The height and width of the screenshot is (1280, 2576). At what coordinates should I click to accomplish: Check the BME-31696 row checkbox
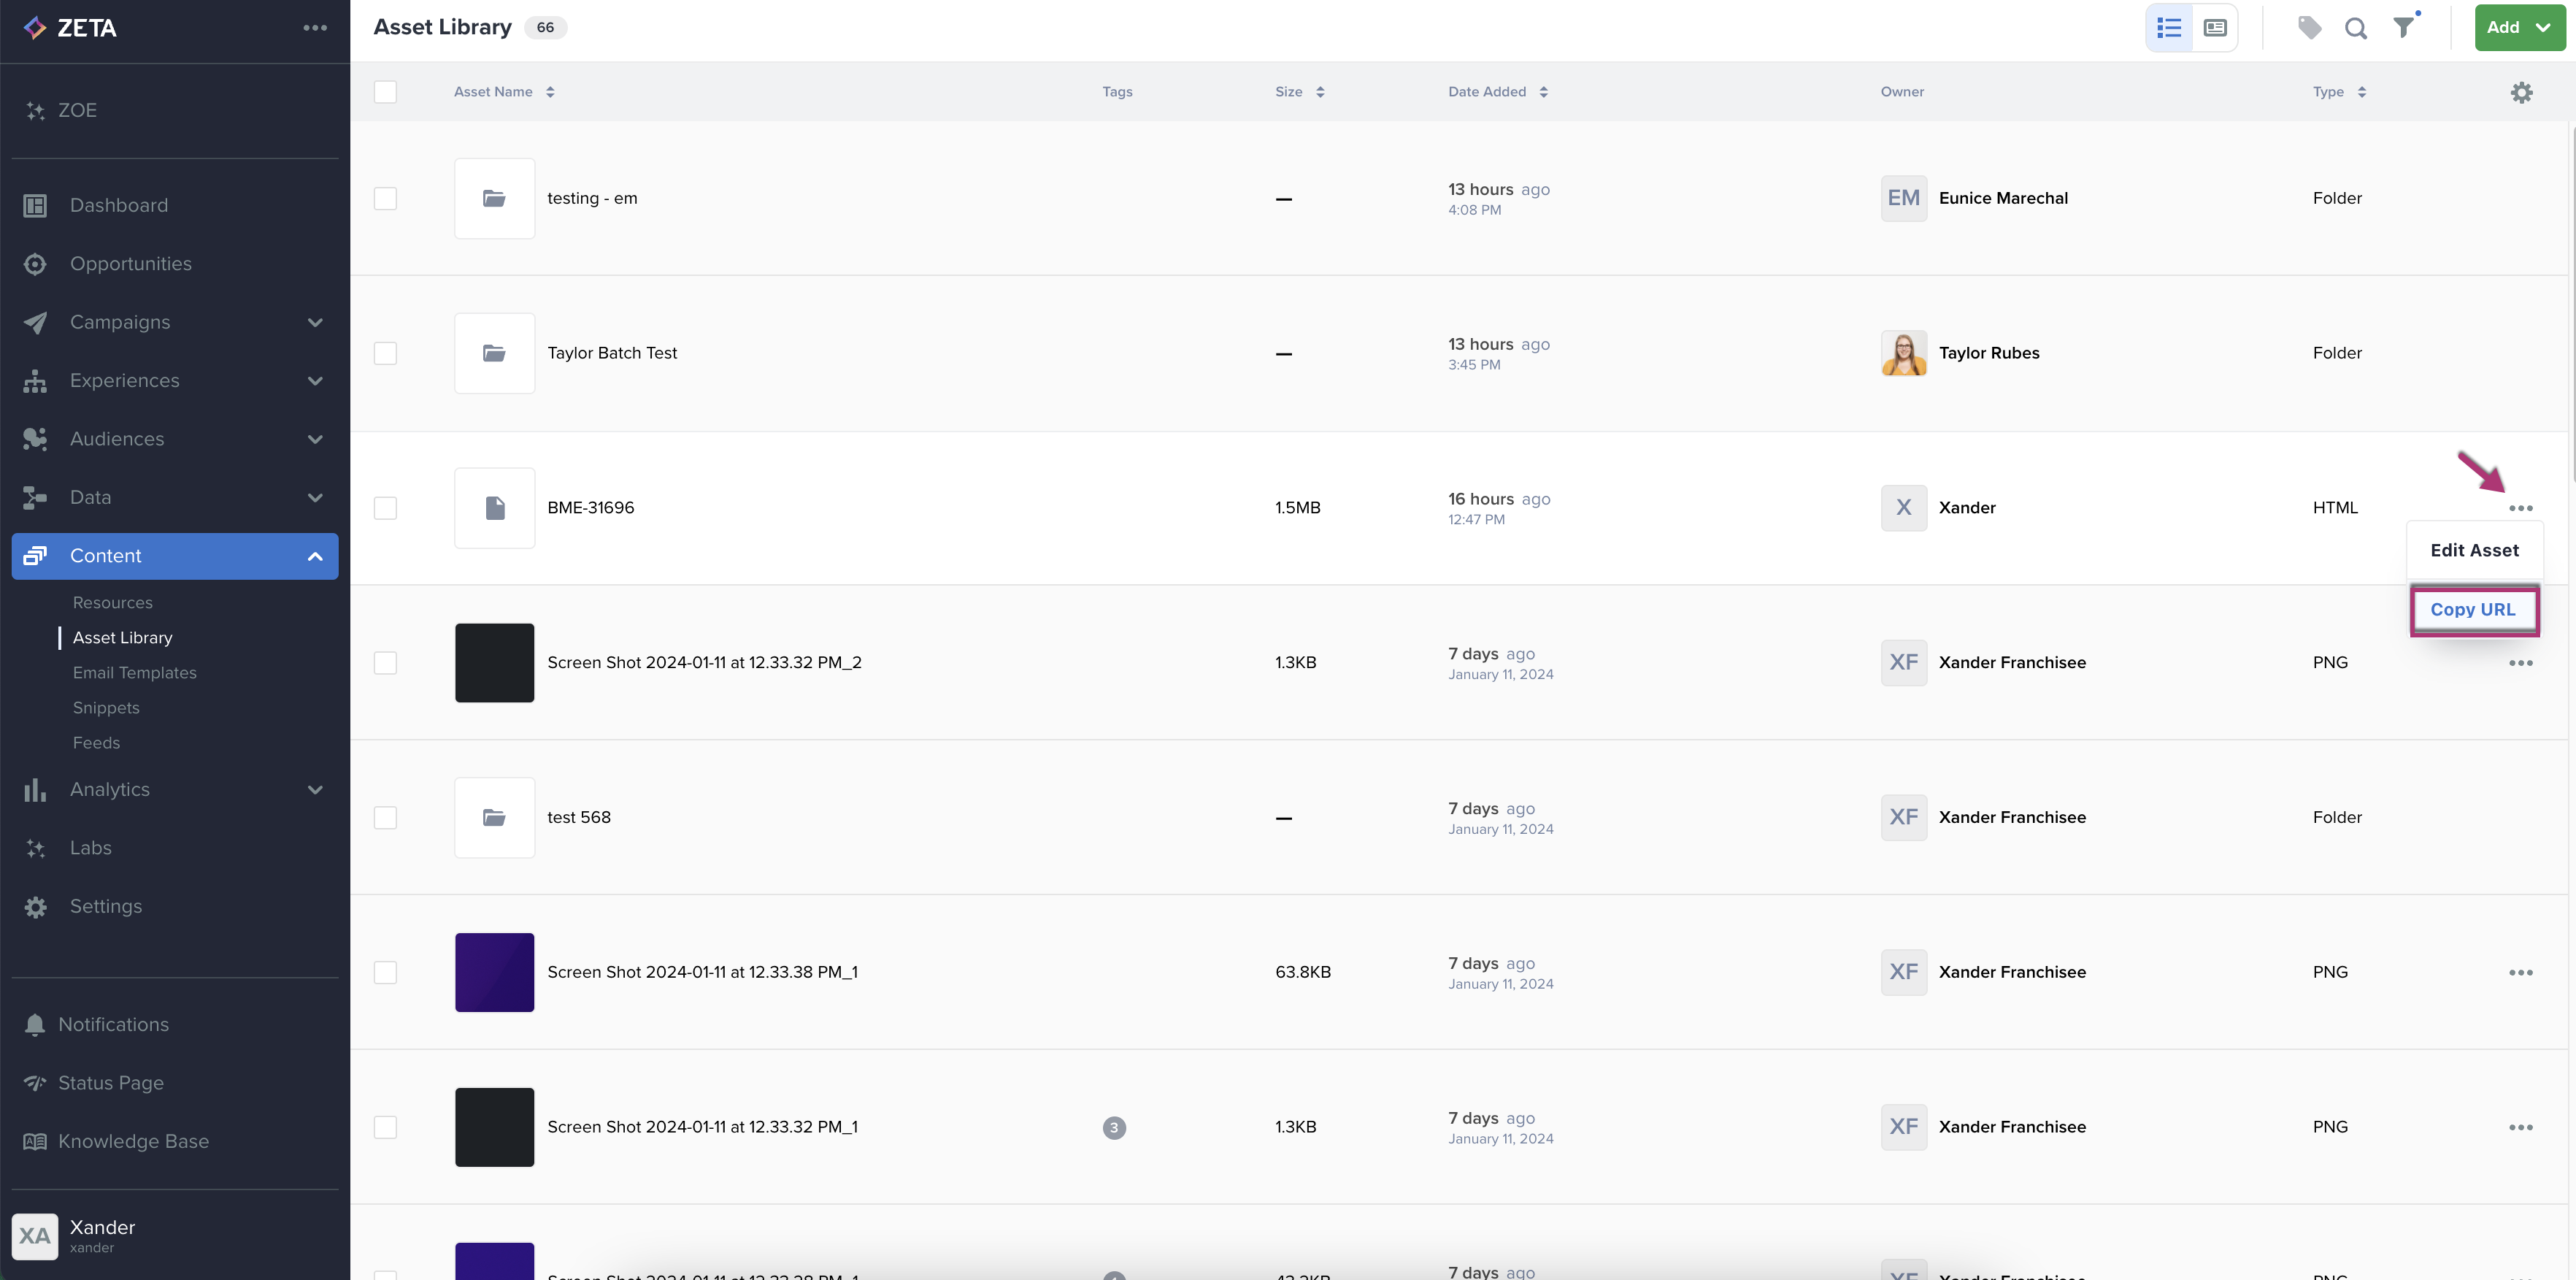(x=385, y=508)
